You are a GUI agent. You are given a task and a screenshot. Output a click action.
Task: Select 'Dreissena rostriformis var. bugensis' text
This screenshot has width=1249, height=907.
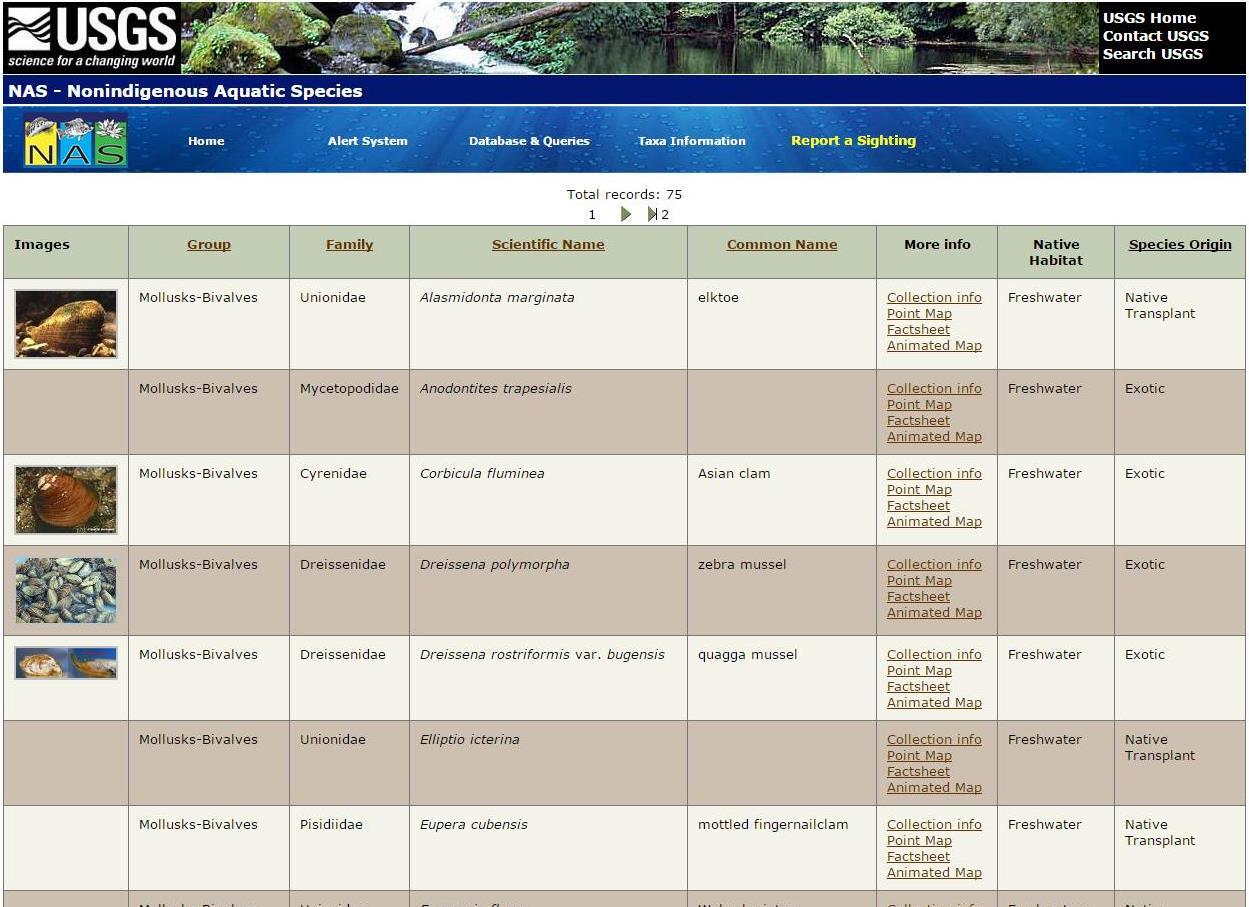[542, 654]
